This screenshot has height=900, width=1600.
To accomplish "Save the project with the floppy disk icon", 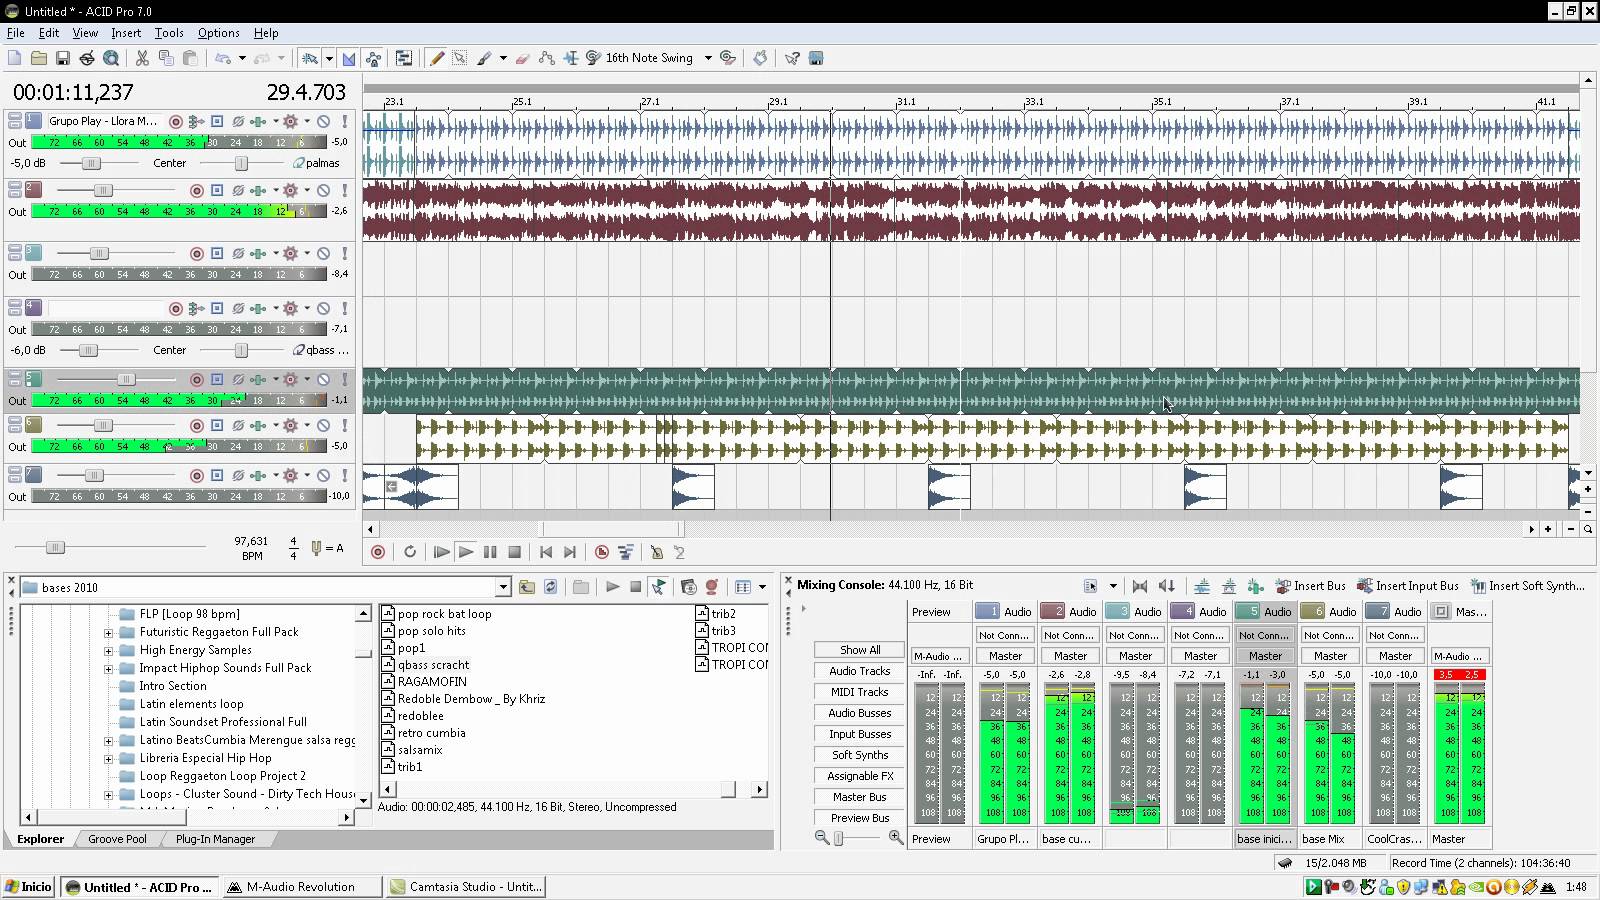I will (x=63, y=59).
